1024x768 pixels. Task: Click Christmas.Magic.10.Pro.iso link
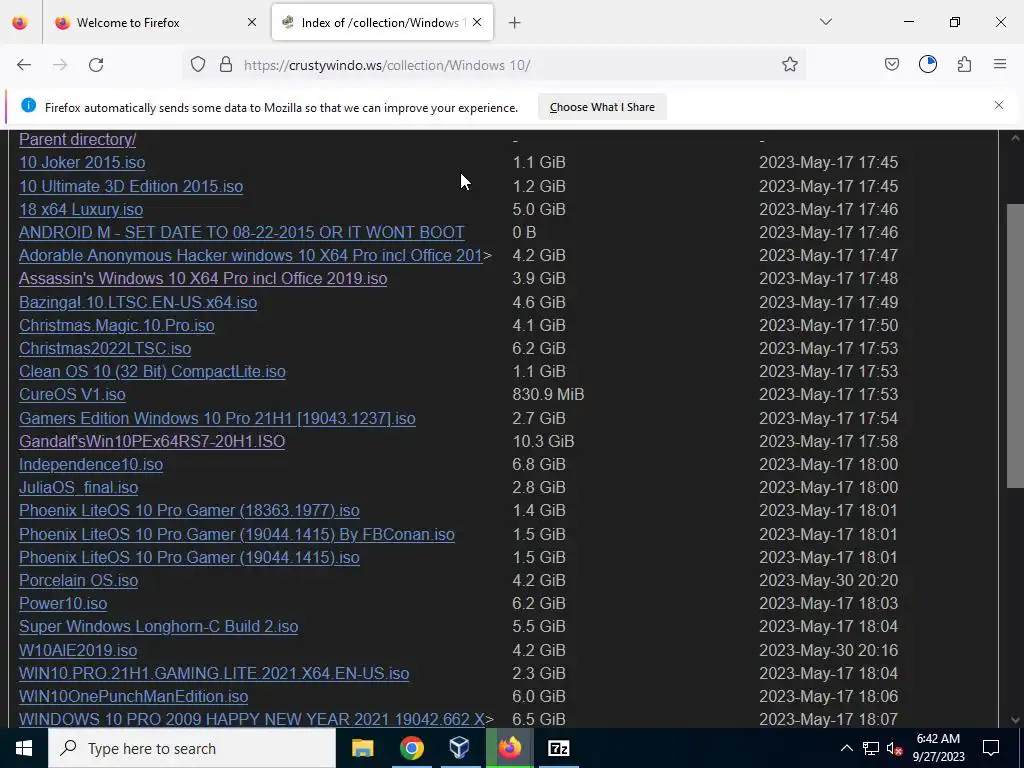coord(117,325)
